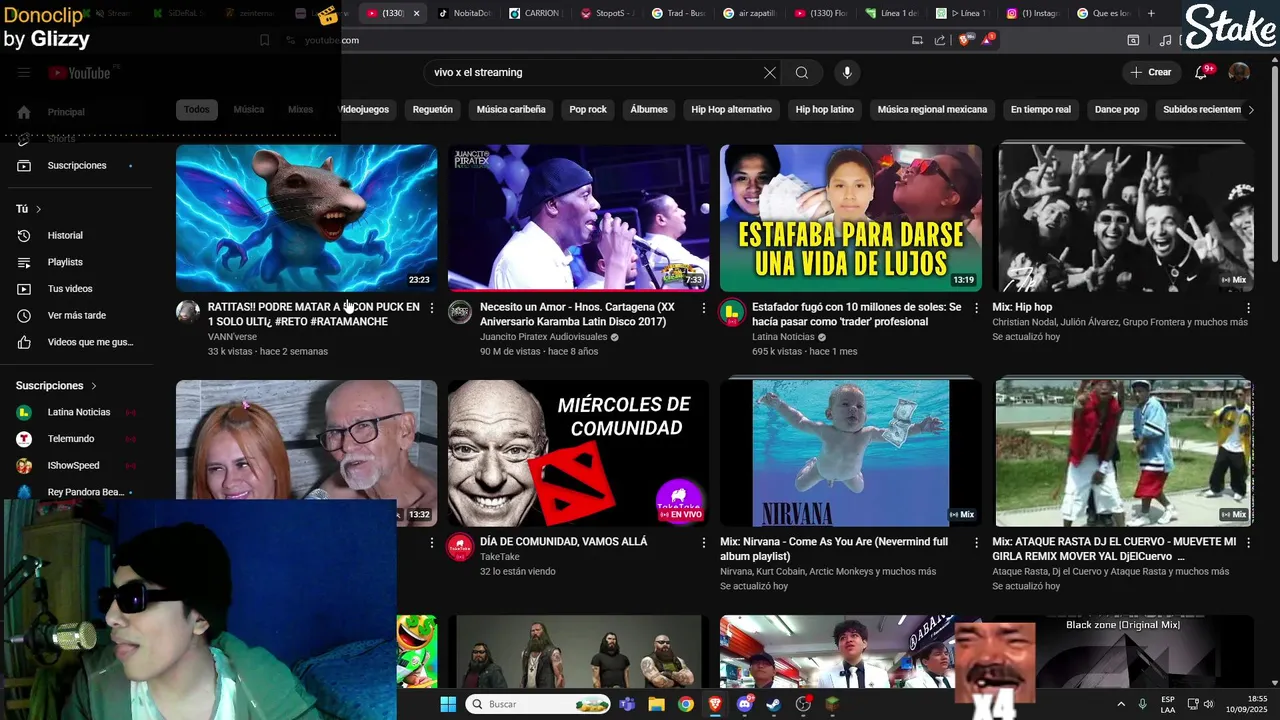Open Windows Start menu
Viewport: 1280px width, 720px height.
(x=448, y=704)
